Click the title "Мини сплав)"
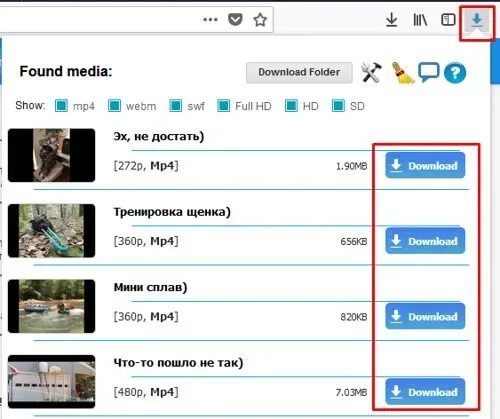 point(150,287)
